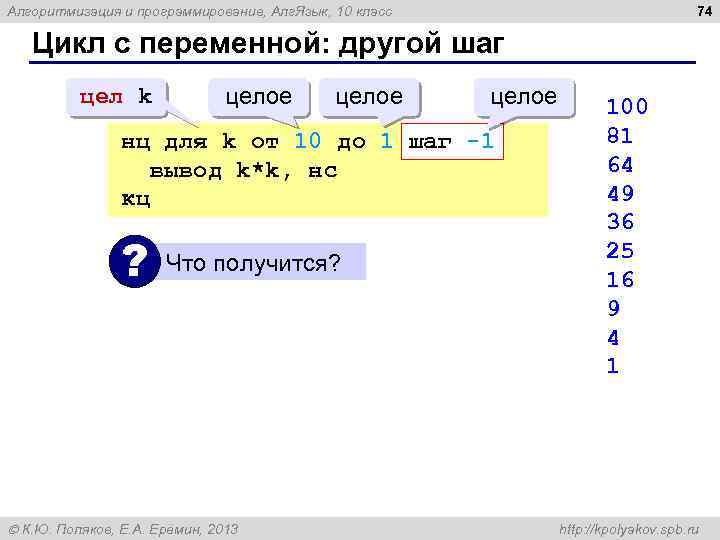This screenshot has width=720, height=540.
Task: Click the slide title 'Цикл с переменной: другой шаг'
Action: click(268, 44)
